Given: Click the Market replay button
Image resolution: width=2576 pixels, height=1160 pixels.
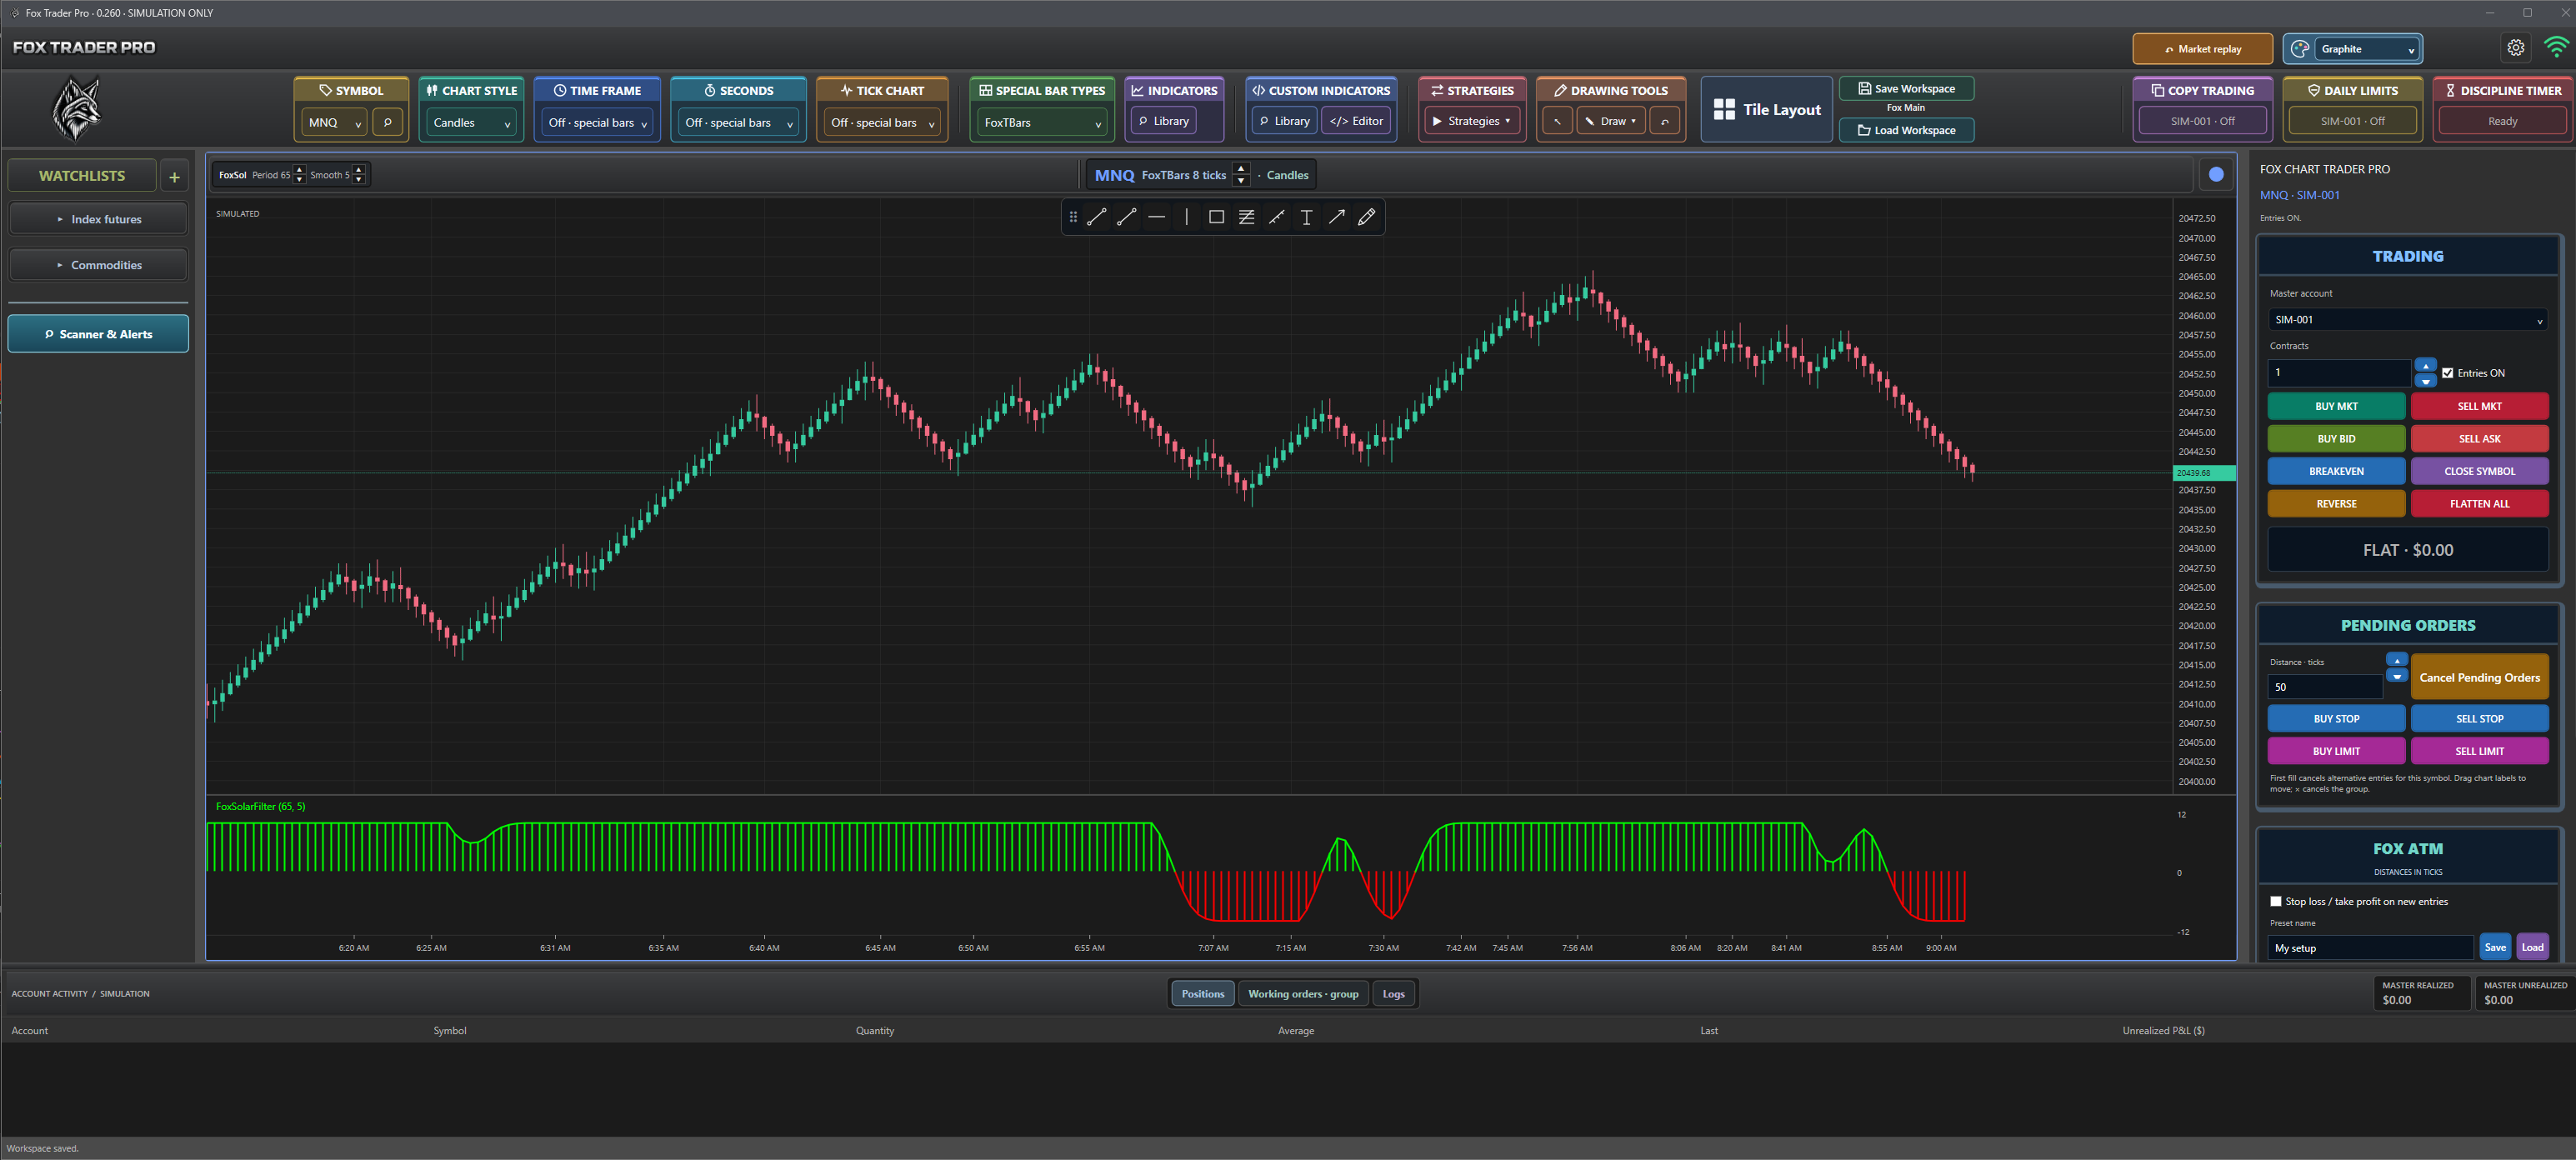Looking at the screenshot, I should (x=2202, y=49).
